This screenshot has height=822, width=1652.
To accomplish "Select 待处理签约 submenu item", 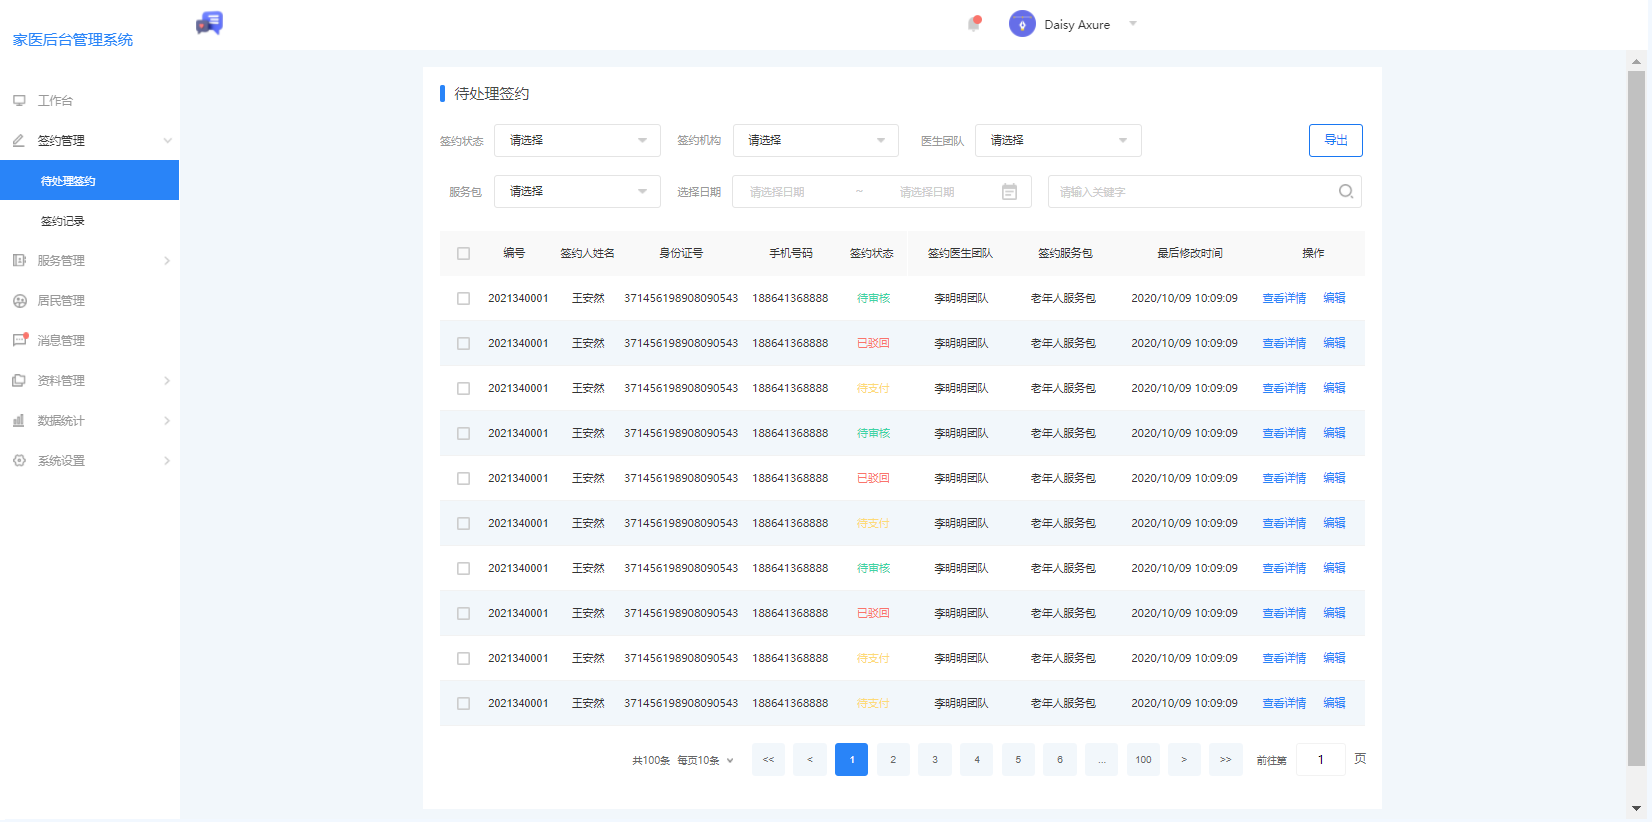I will [90, 180].
